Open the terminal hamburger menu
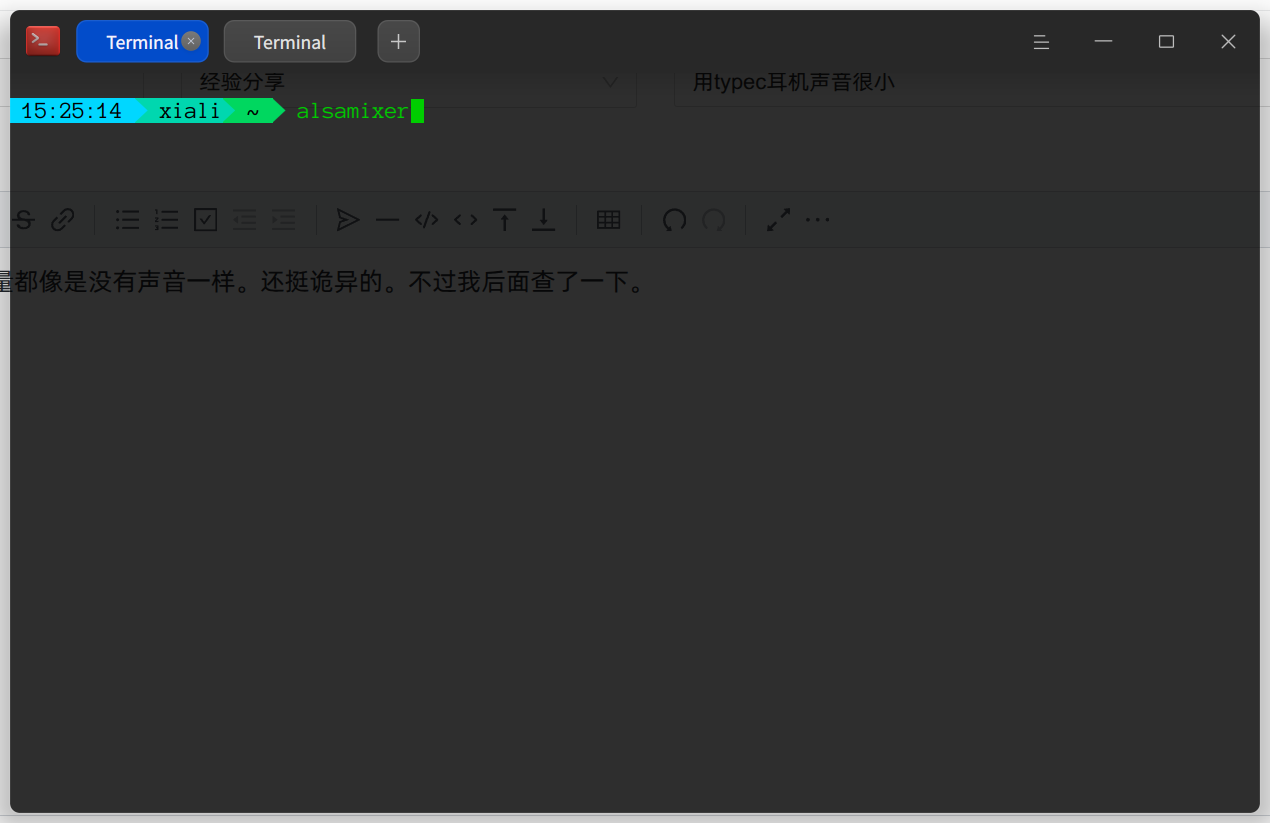Image resolution: width=1270 pixels, height=823 pixels. tap(1041, 42)
